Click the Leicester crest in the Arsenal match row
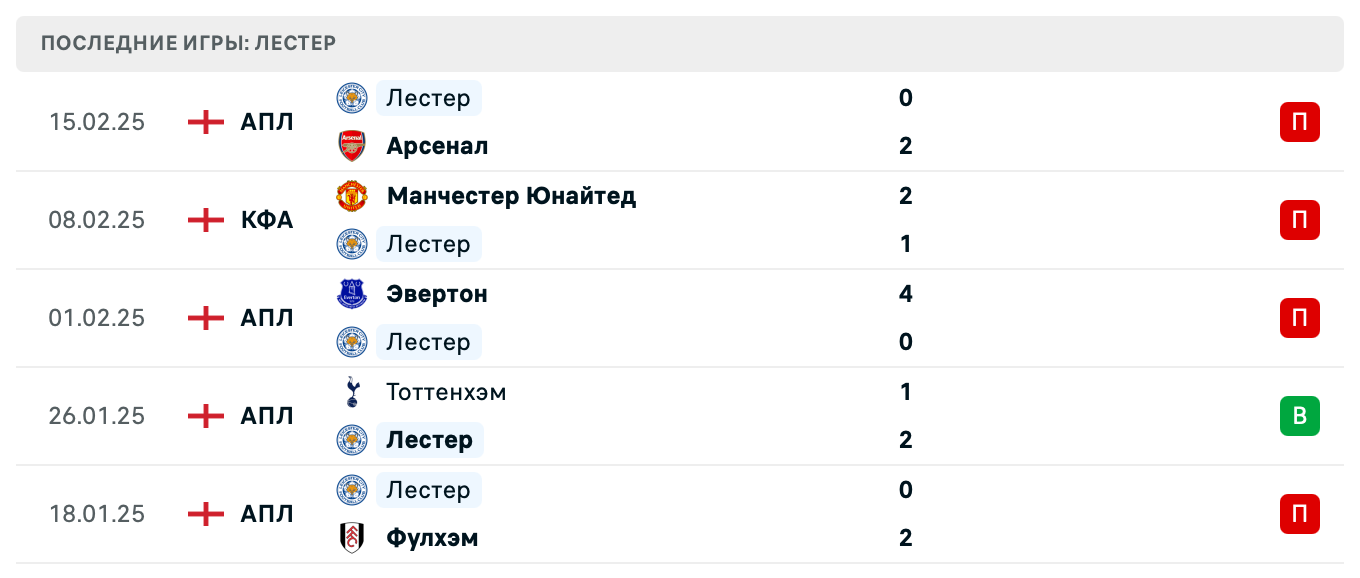The width and height of the screenshot is (1360, 578). pyautogui.click(x=352, y=98)
